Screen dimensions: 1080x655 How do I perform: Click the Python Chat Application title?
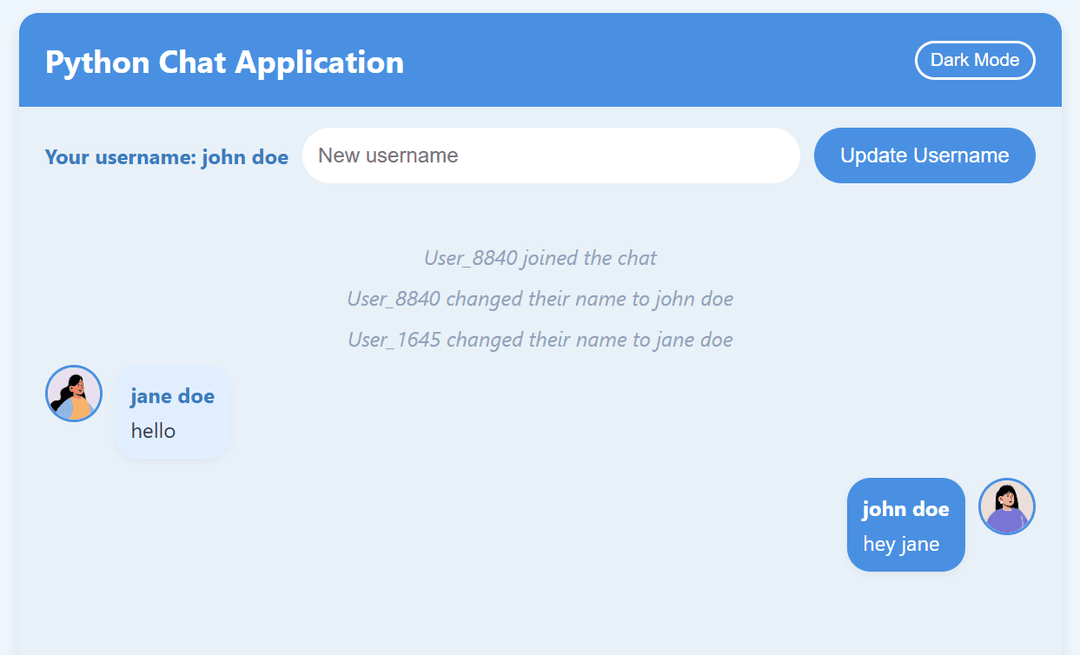coord(223,62)
